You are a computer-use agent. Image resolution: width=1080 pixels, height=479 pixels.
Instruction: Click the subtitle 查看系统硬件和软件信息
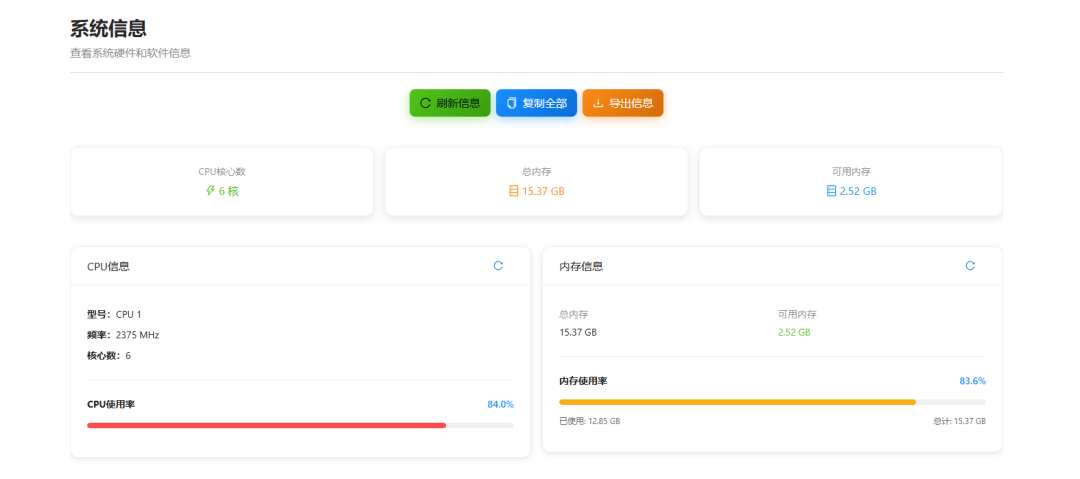130,53
